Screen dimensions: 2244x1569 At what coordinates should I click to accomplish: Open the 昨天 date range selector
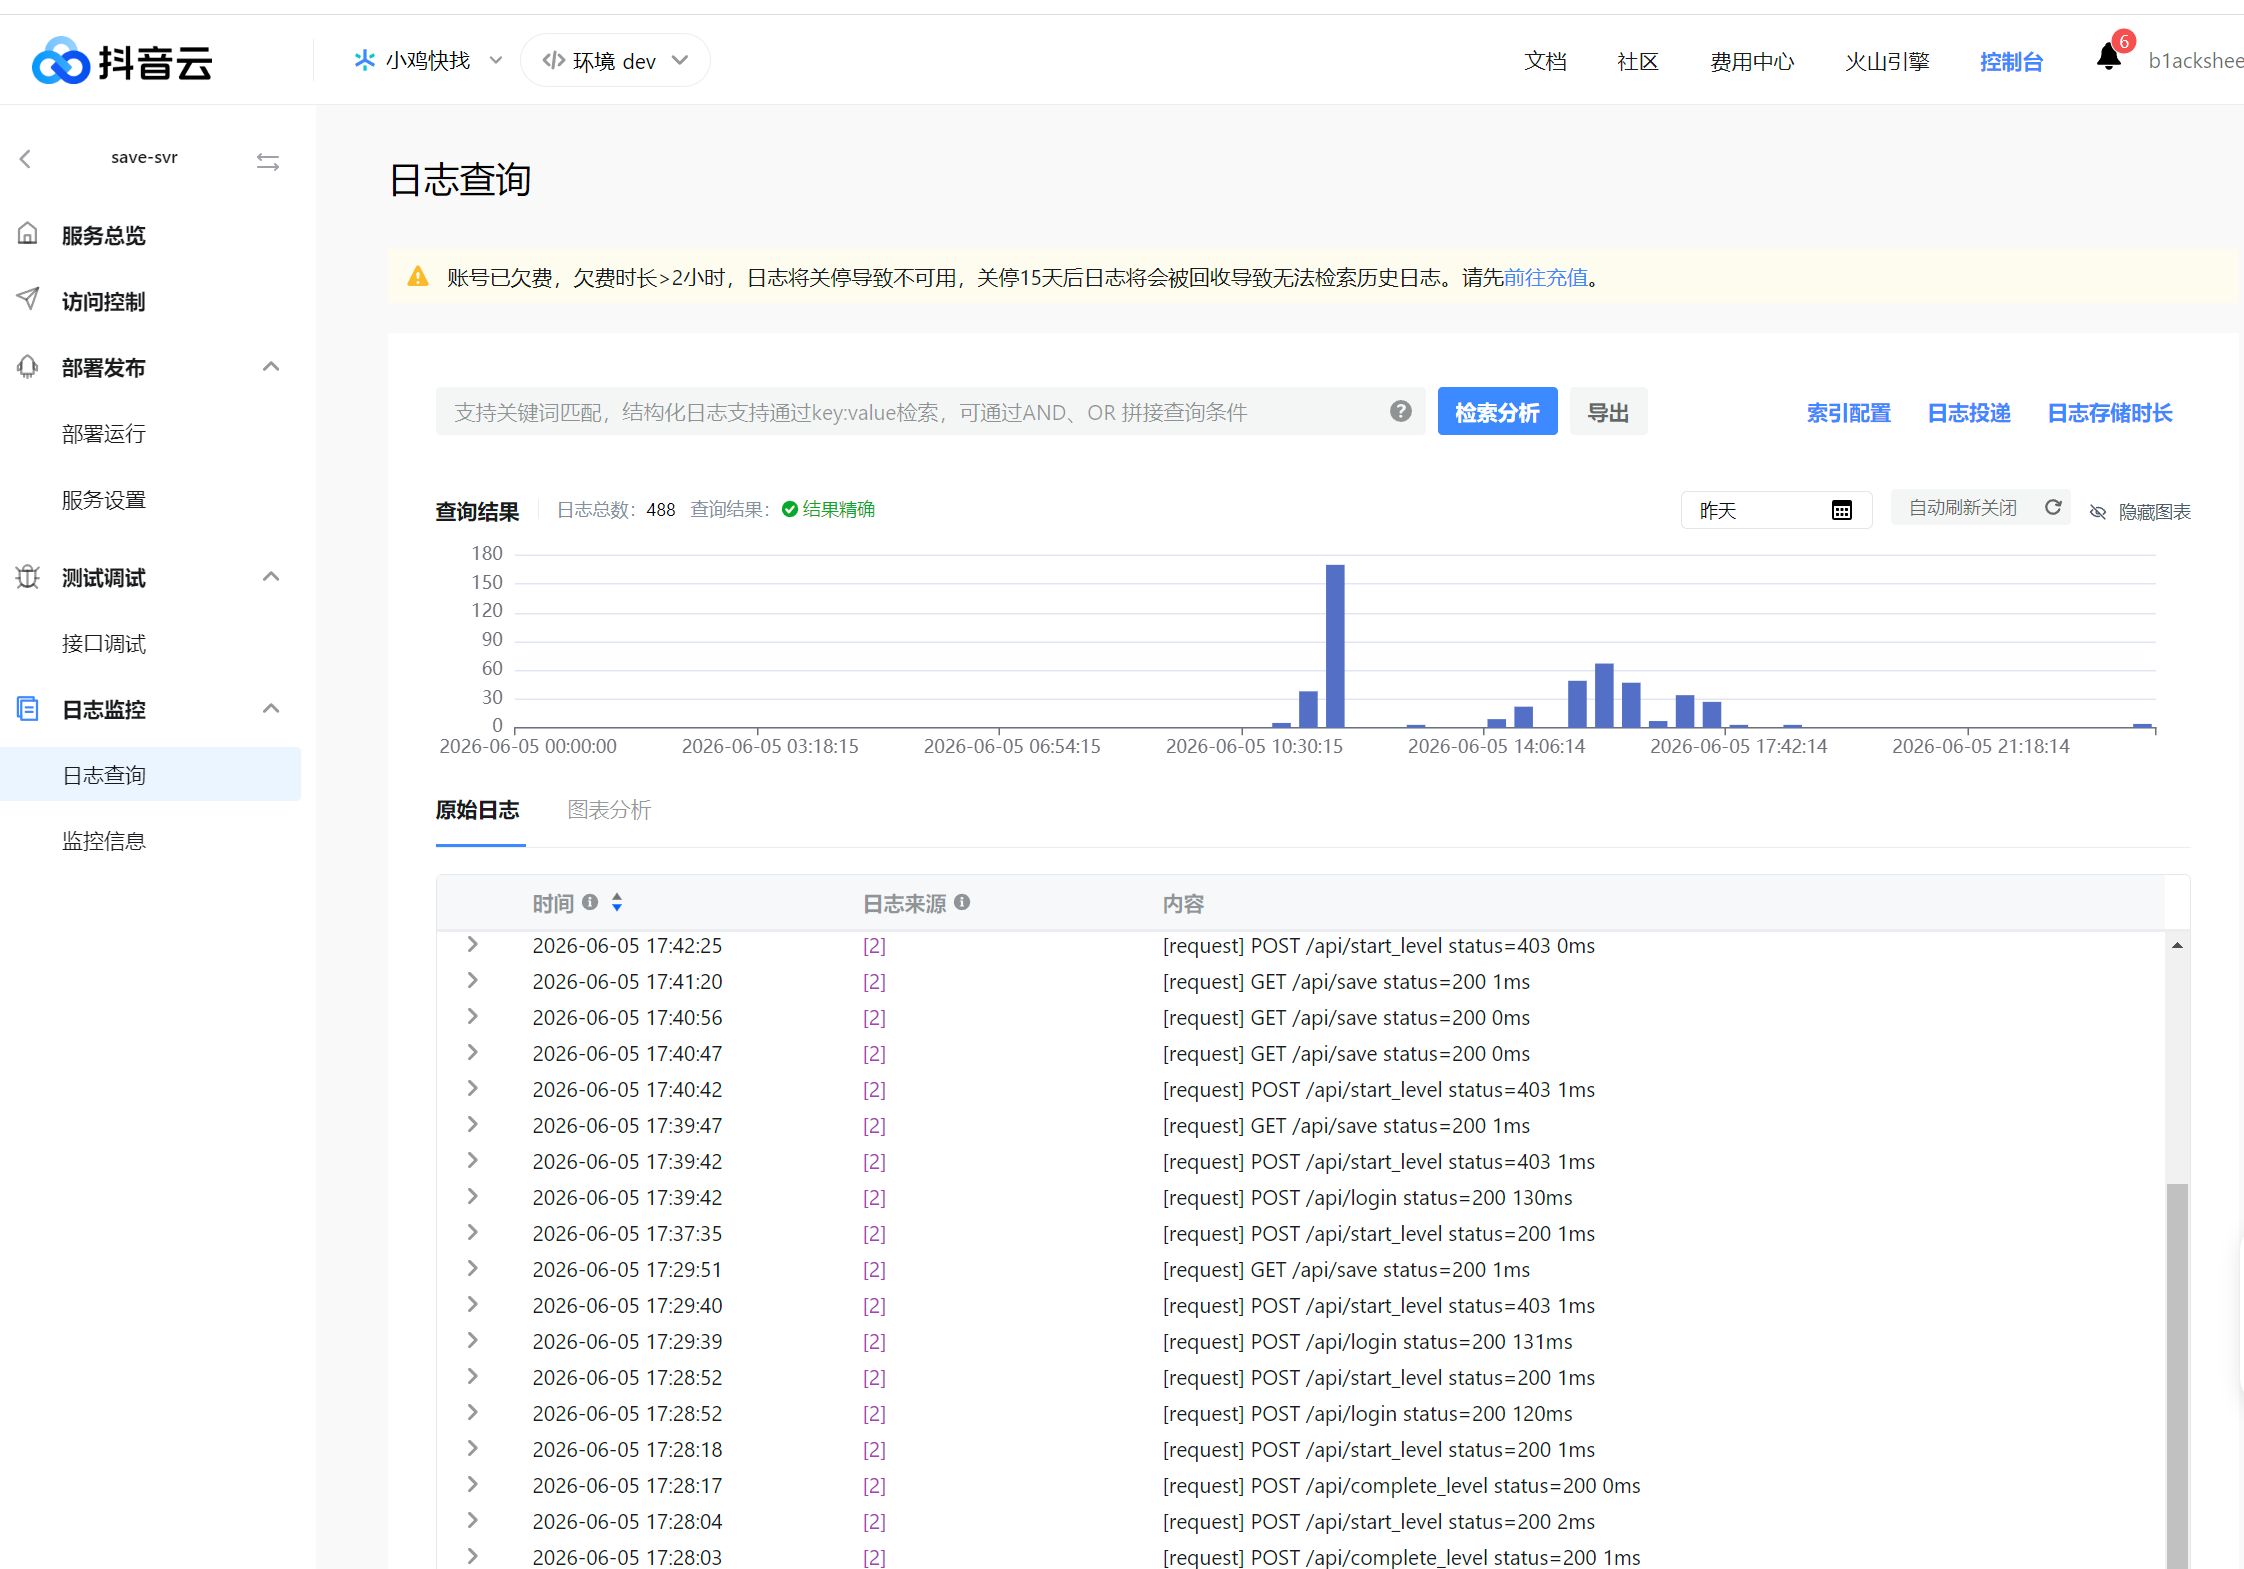pyautogui.click(x=1776, y=510)
